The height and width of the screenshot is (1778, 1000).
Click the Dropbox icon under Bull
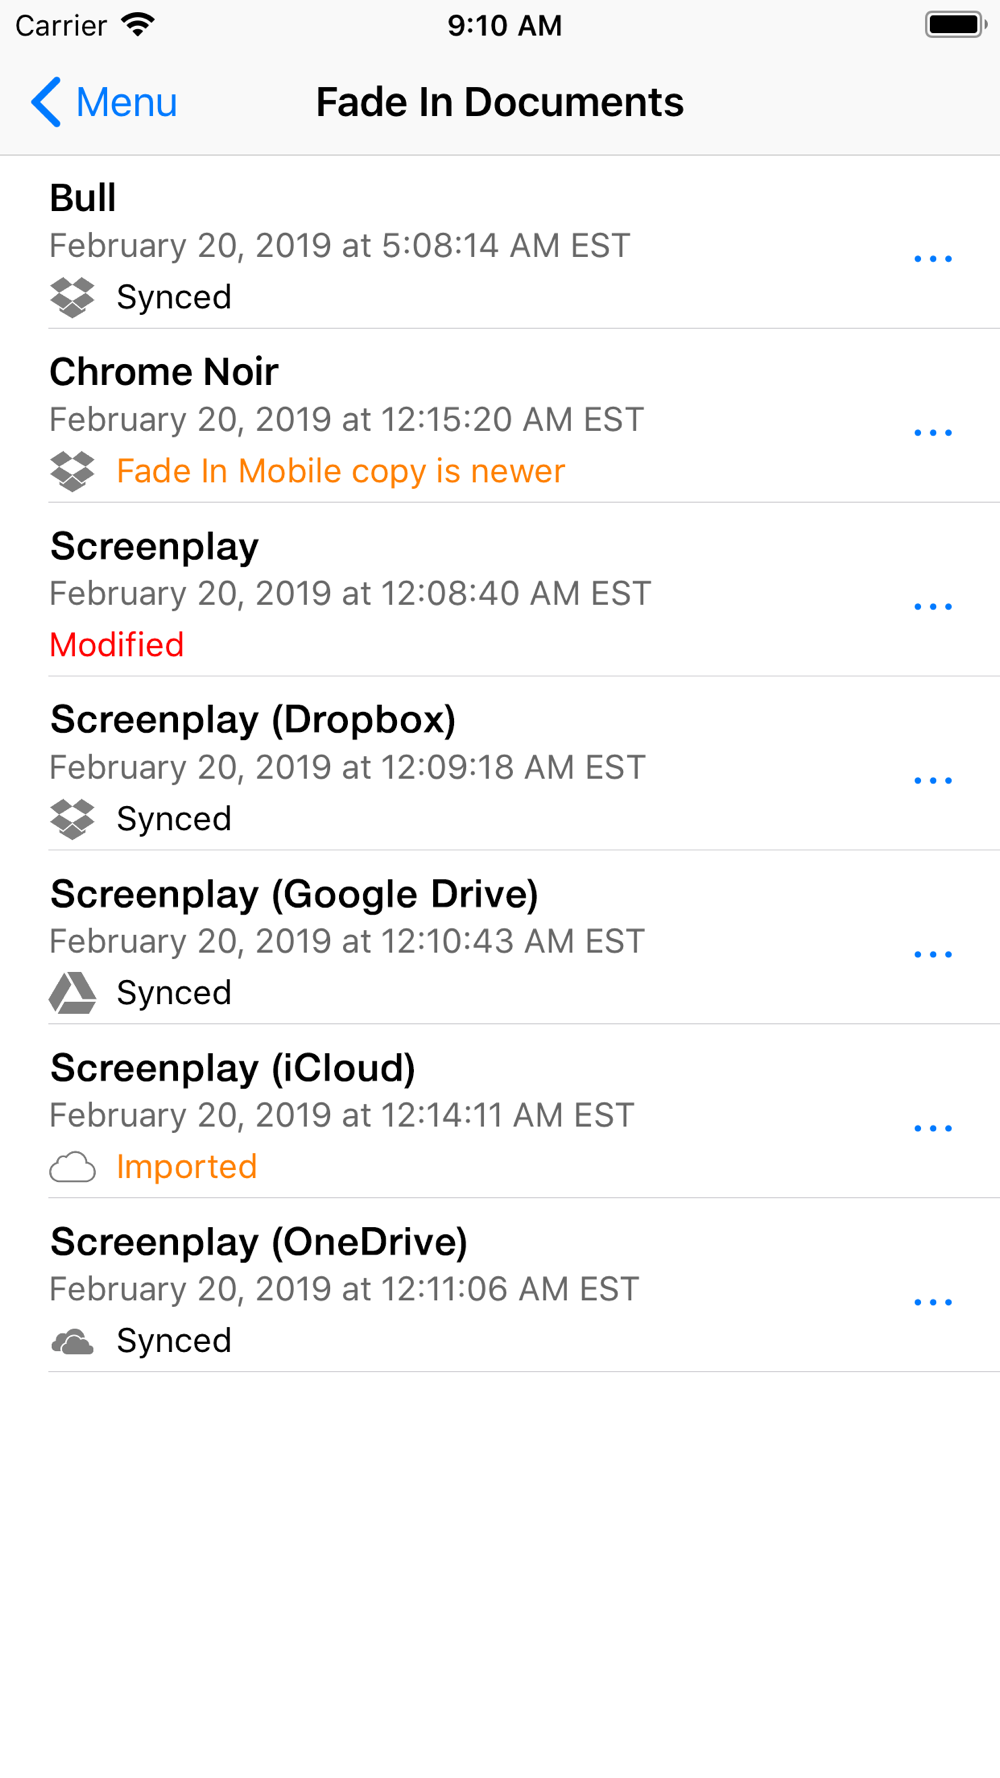(x=72, y=297)
